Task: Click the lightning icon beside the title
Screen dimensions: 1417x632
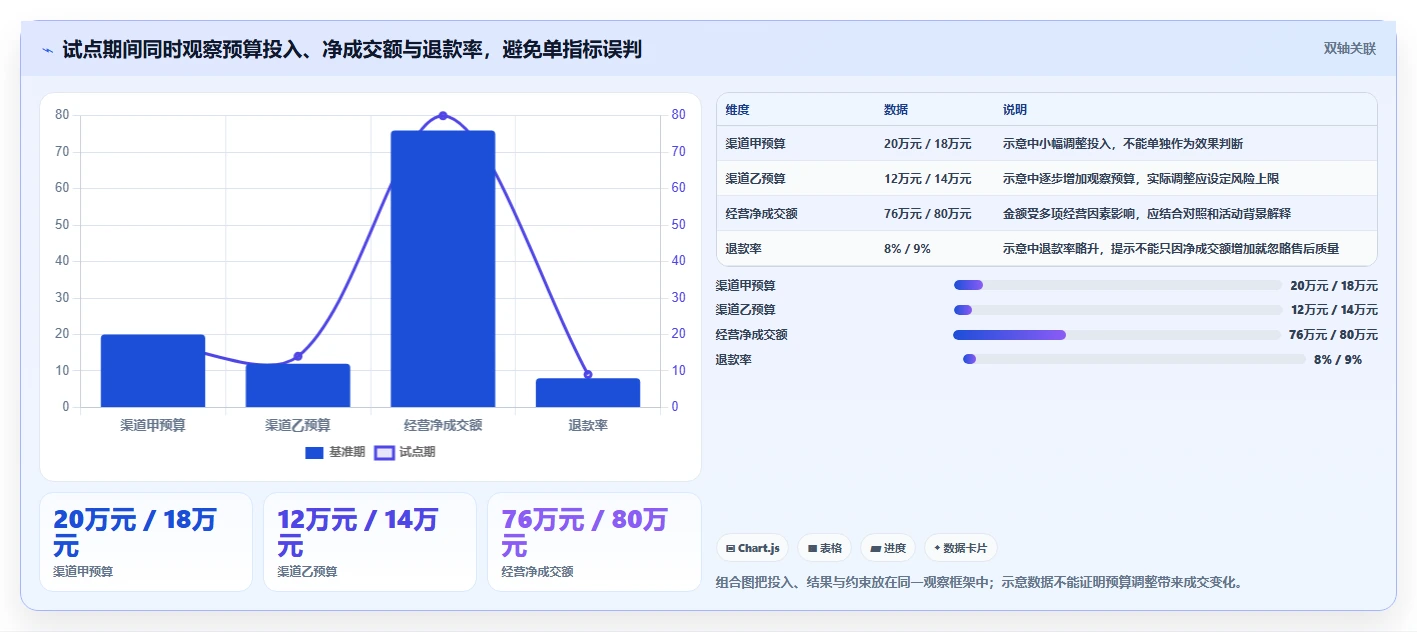Action: 47,50
